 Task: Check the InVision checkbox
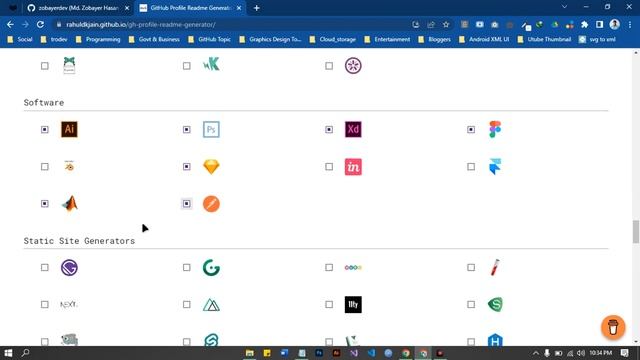click(329, 167)
